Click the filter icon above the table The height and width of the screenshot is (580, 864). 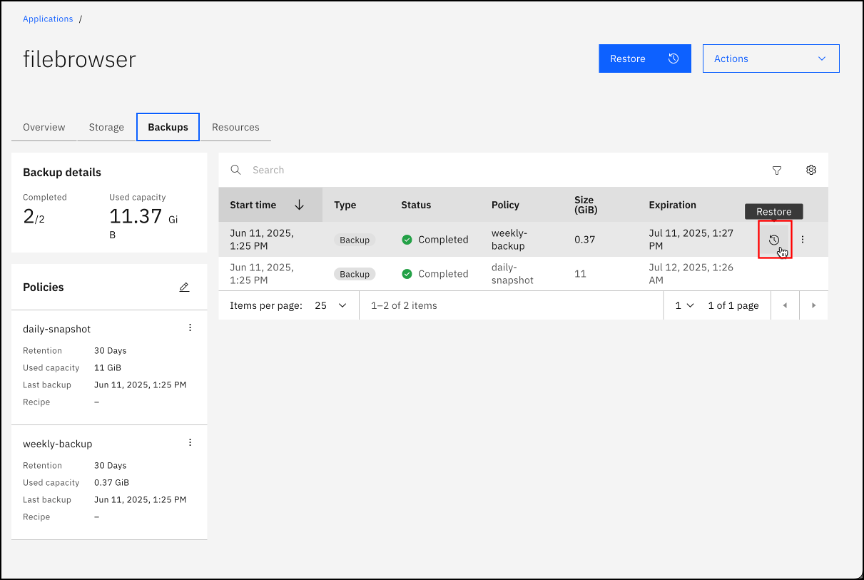click(777, 170)
